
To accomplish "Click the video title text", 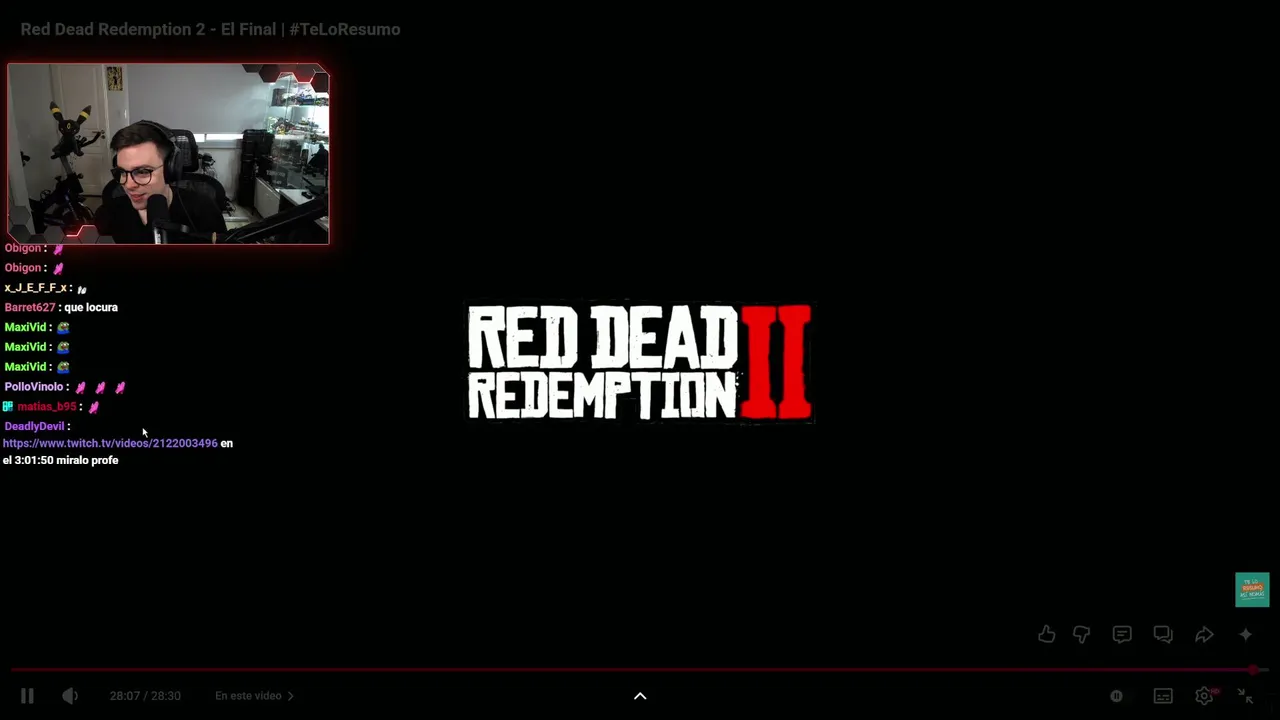I will tap(210, 29).
